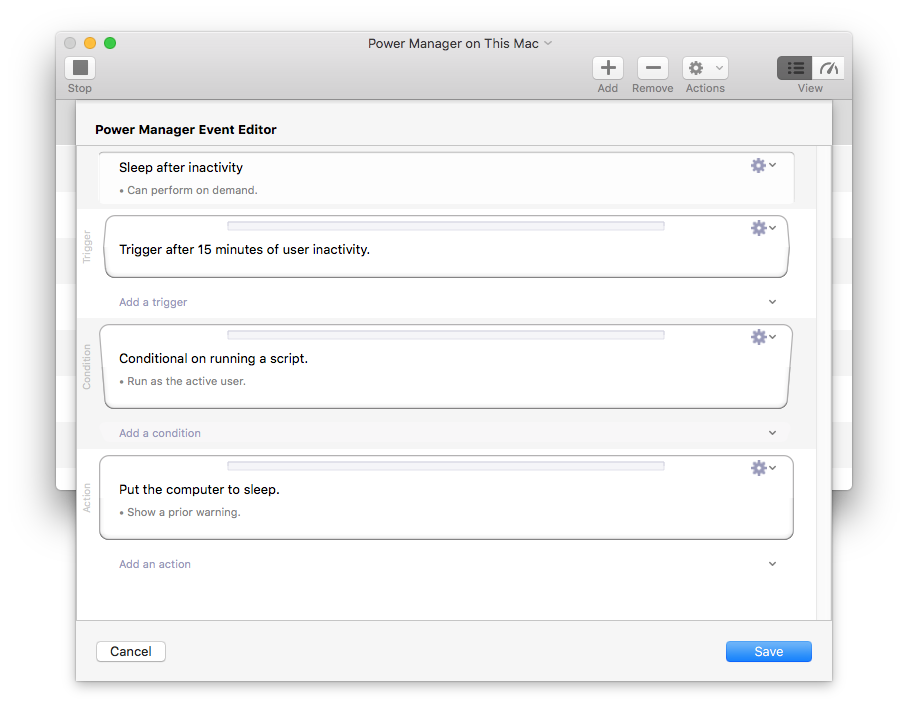Select the Sleep after inactivity event name
908x702 pixels.
[181, 167]
